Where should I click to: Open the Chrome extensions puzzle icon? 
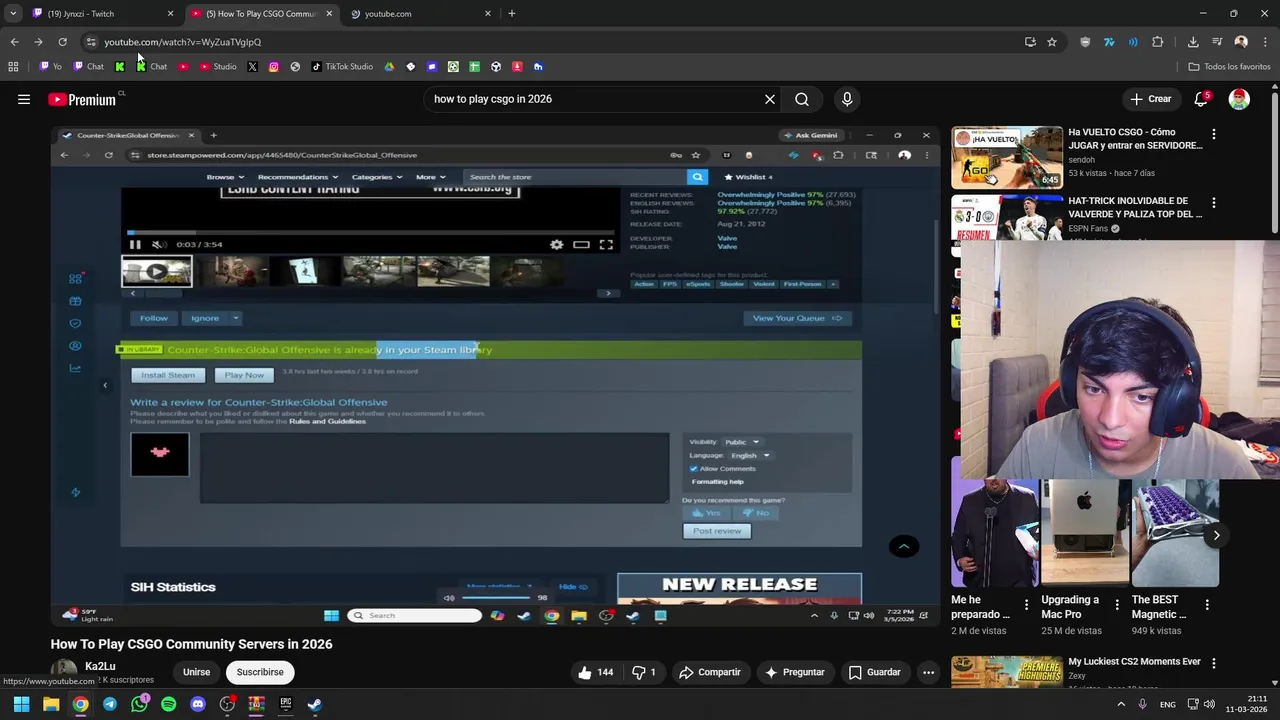1158,42
